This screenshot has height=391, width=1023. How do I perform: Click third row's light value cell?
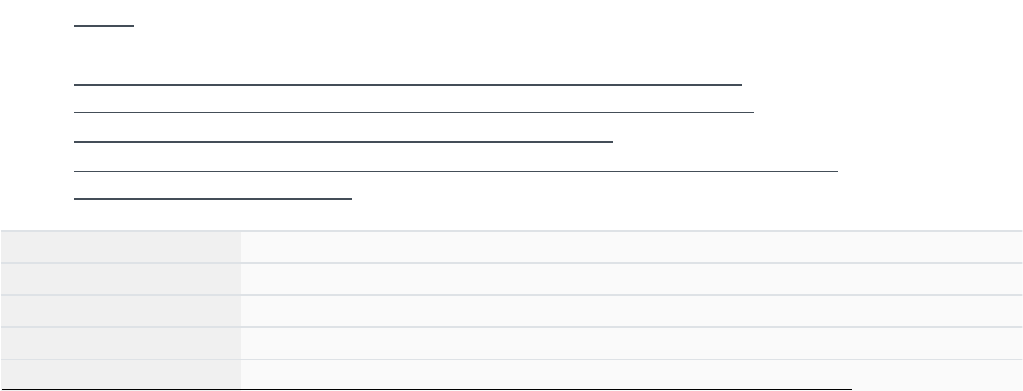click(631, 311)
